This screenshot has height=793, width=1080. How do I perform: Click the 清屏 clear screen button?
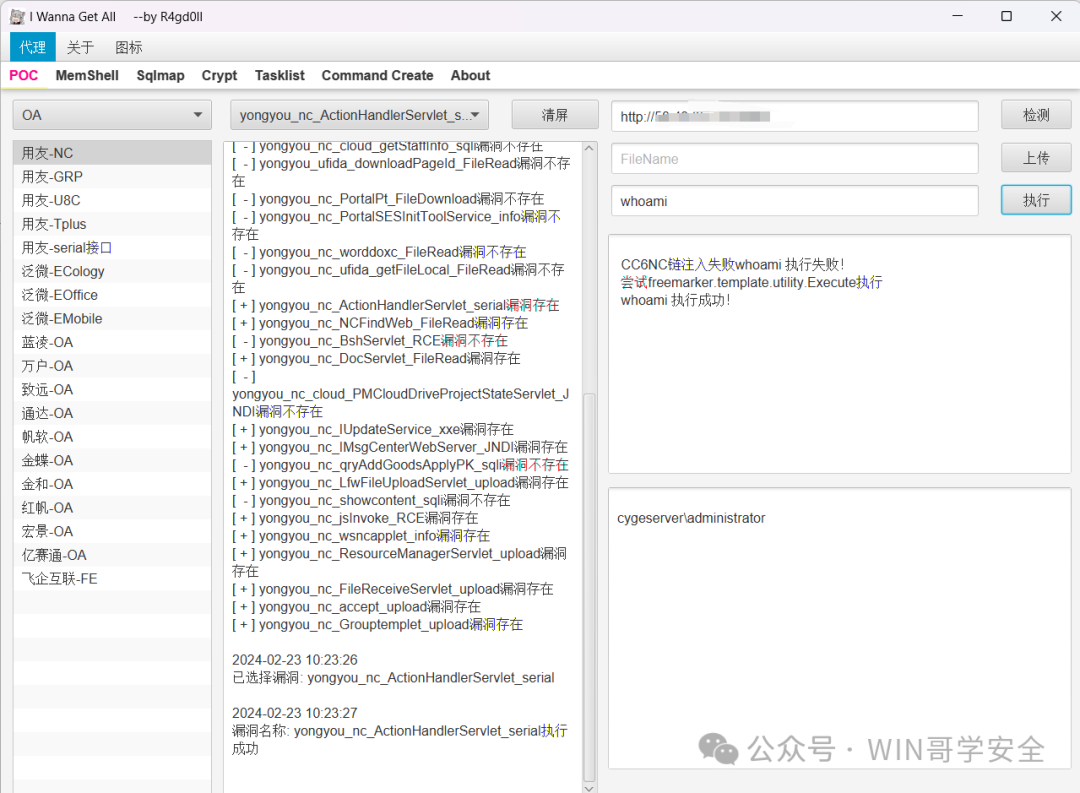554,115
